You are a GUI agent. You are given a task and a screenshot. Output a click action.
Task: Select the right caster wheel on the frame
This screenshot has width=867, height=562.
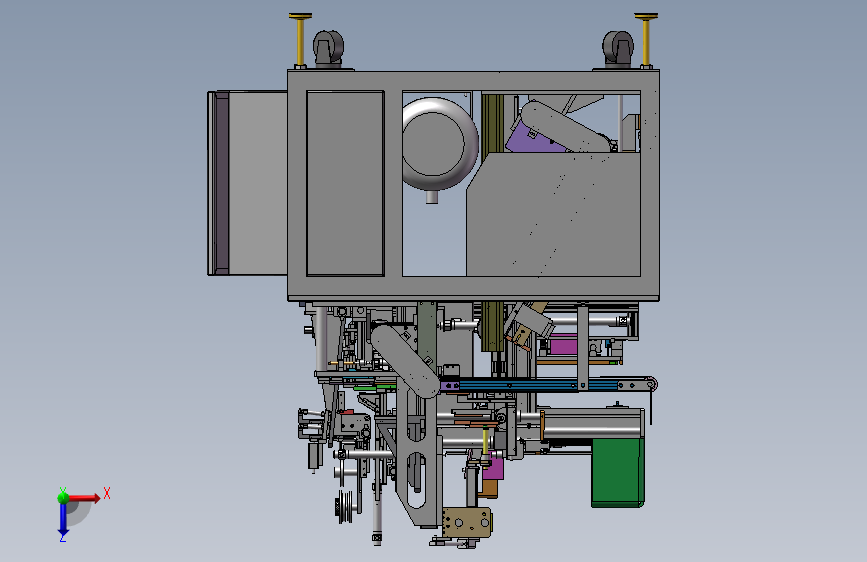[618, 49]
